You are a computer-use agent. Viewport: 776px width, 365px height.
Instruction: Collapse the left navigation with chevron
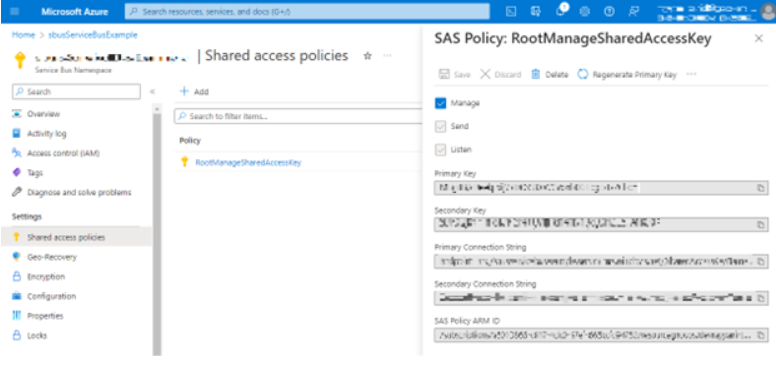tap(152, 91)
